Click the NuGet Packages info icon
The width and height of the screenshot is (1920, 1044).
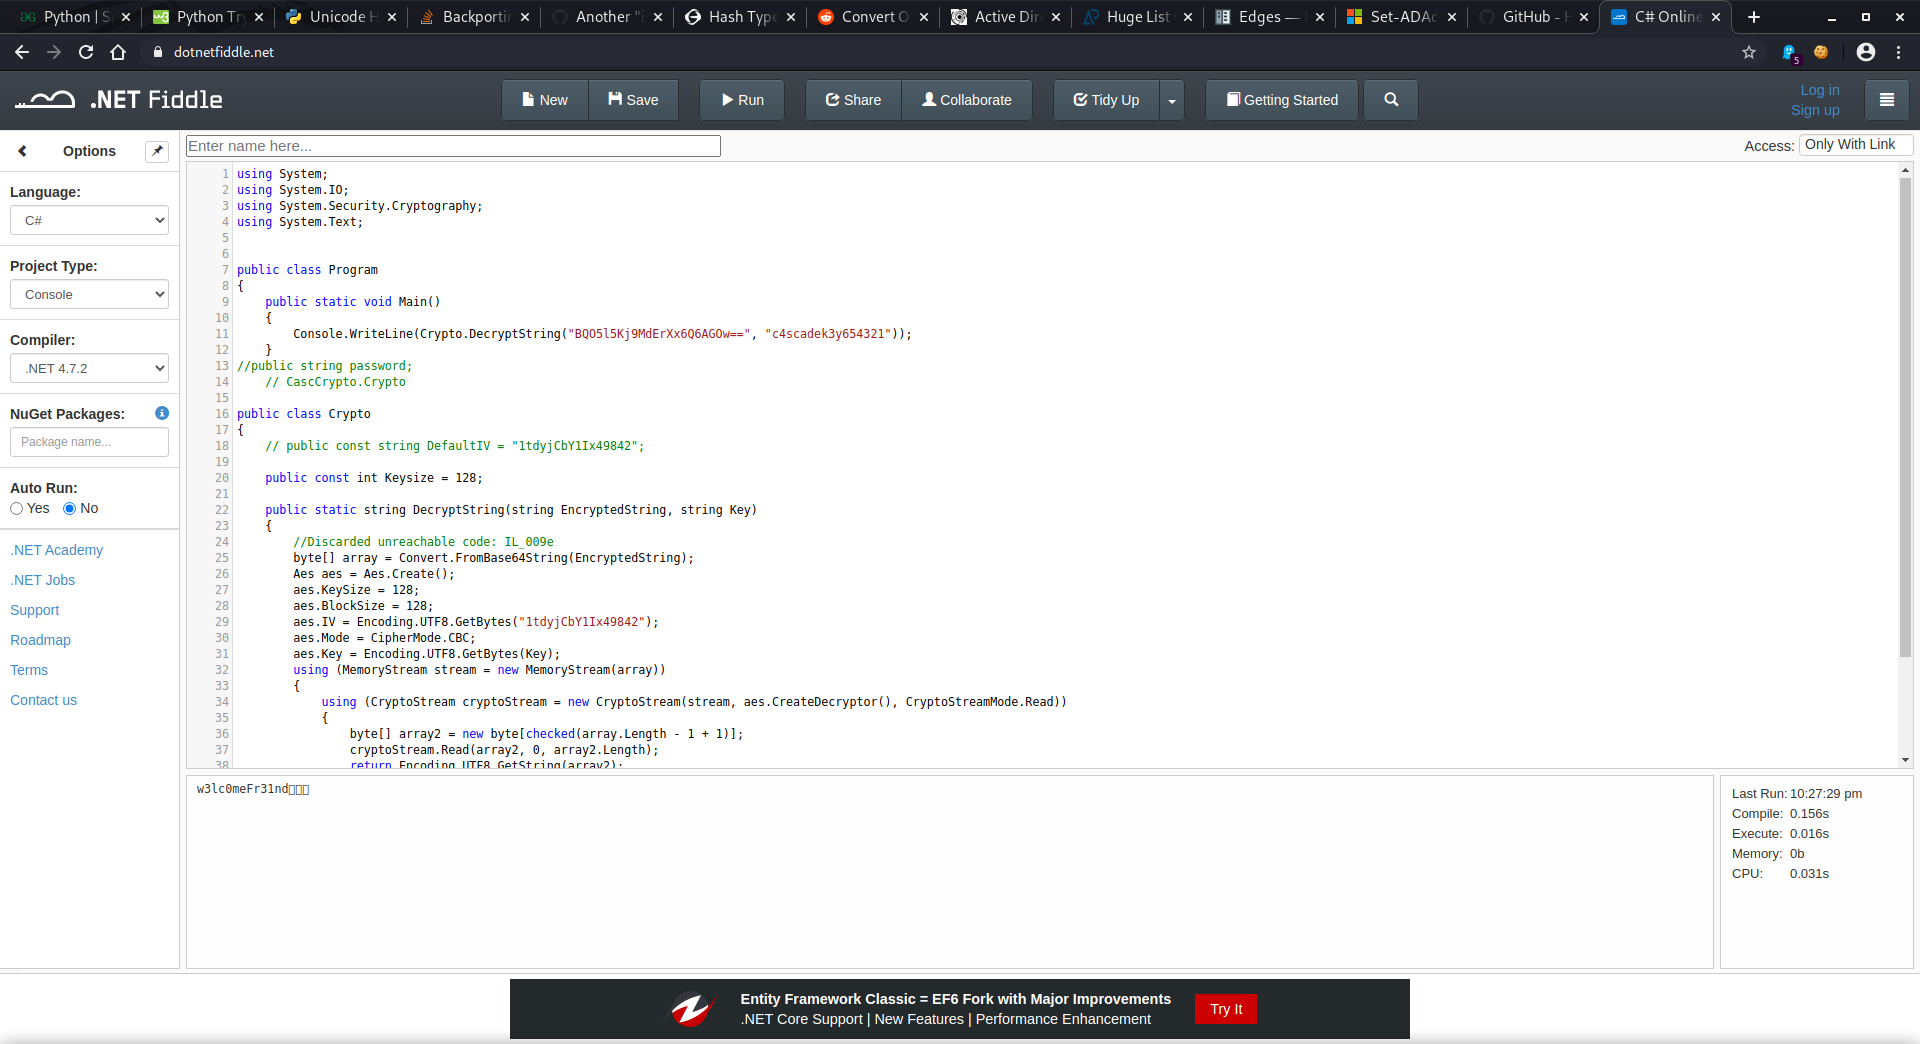(x=162, y=413)
